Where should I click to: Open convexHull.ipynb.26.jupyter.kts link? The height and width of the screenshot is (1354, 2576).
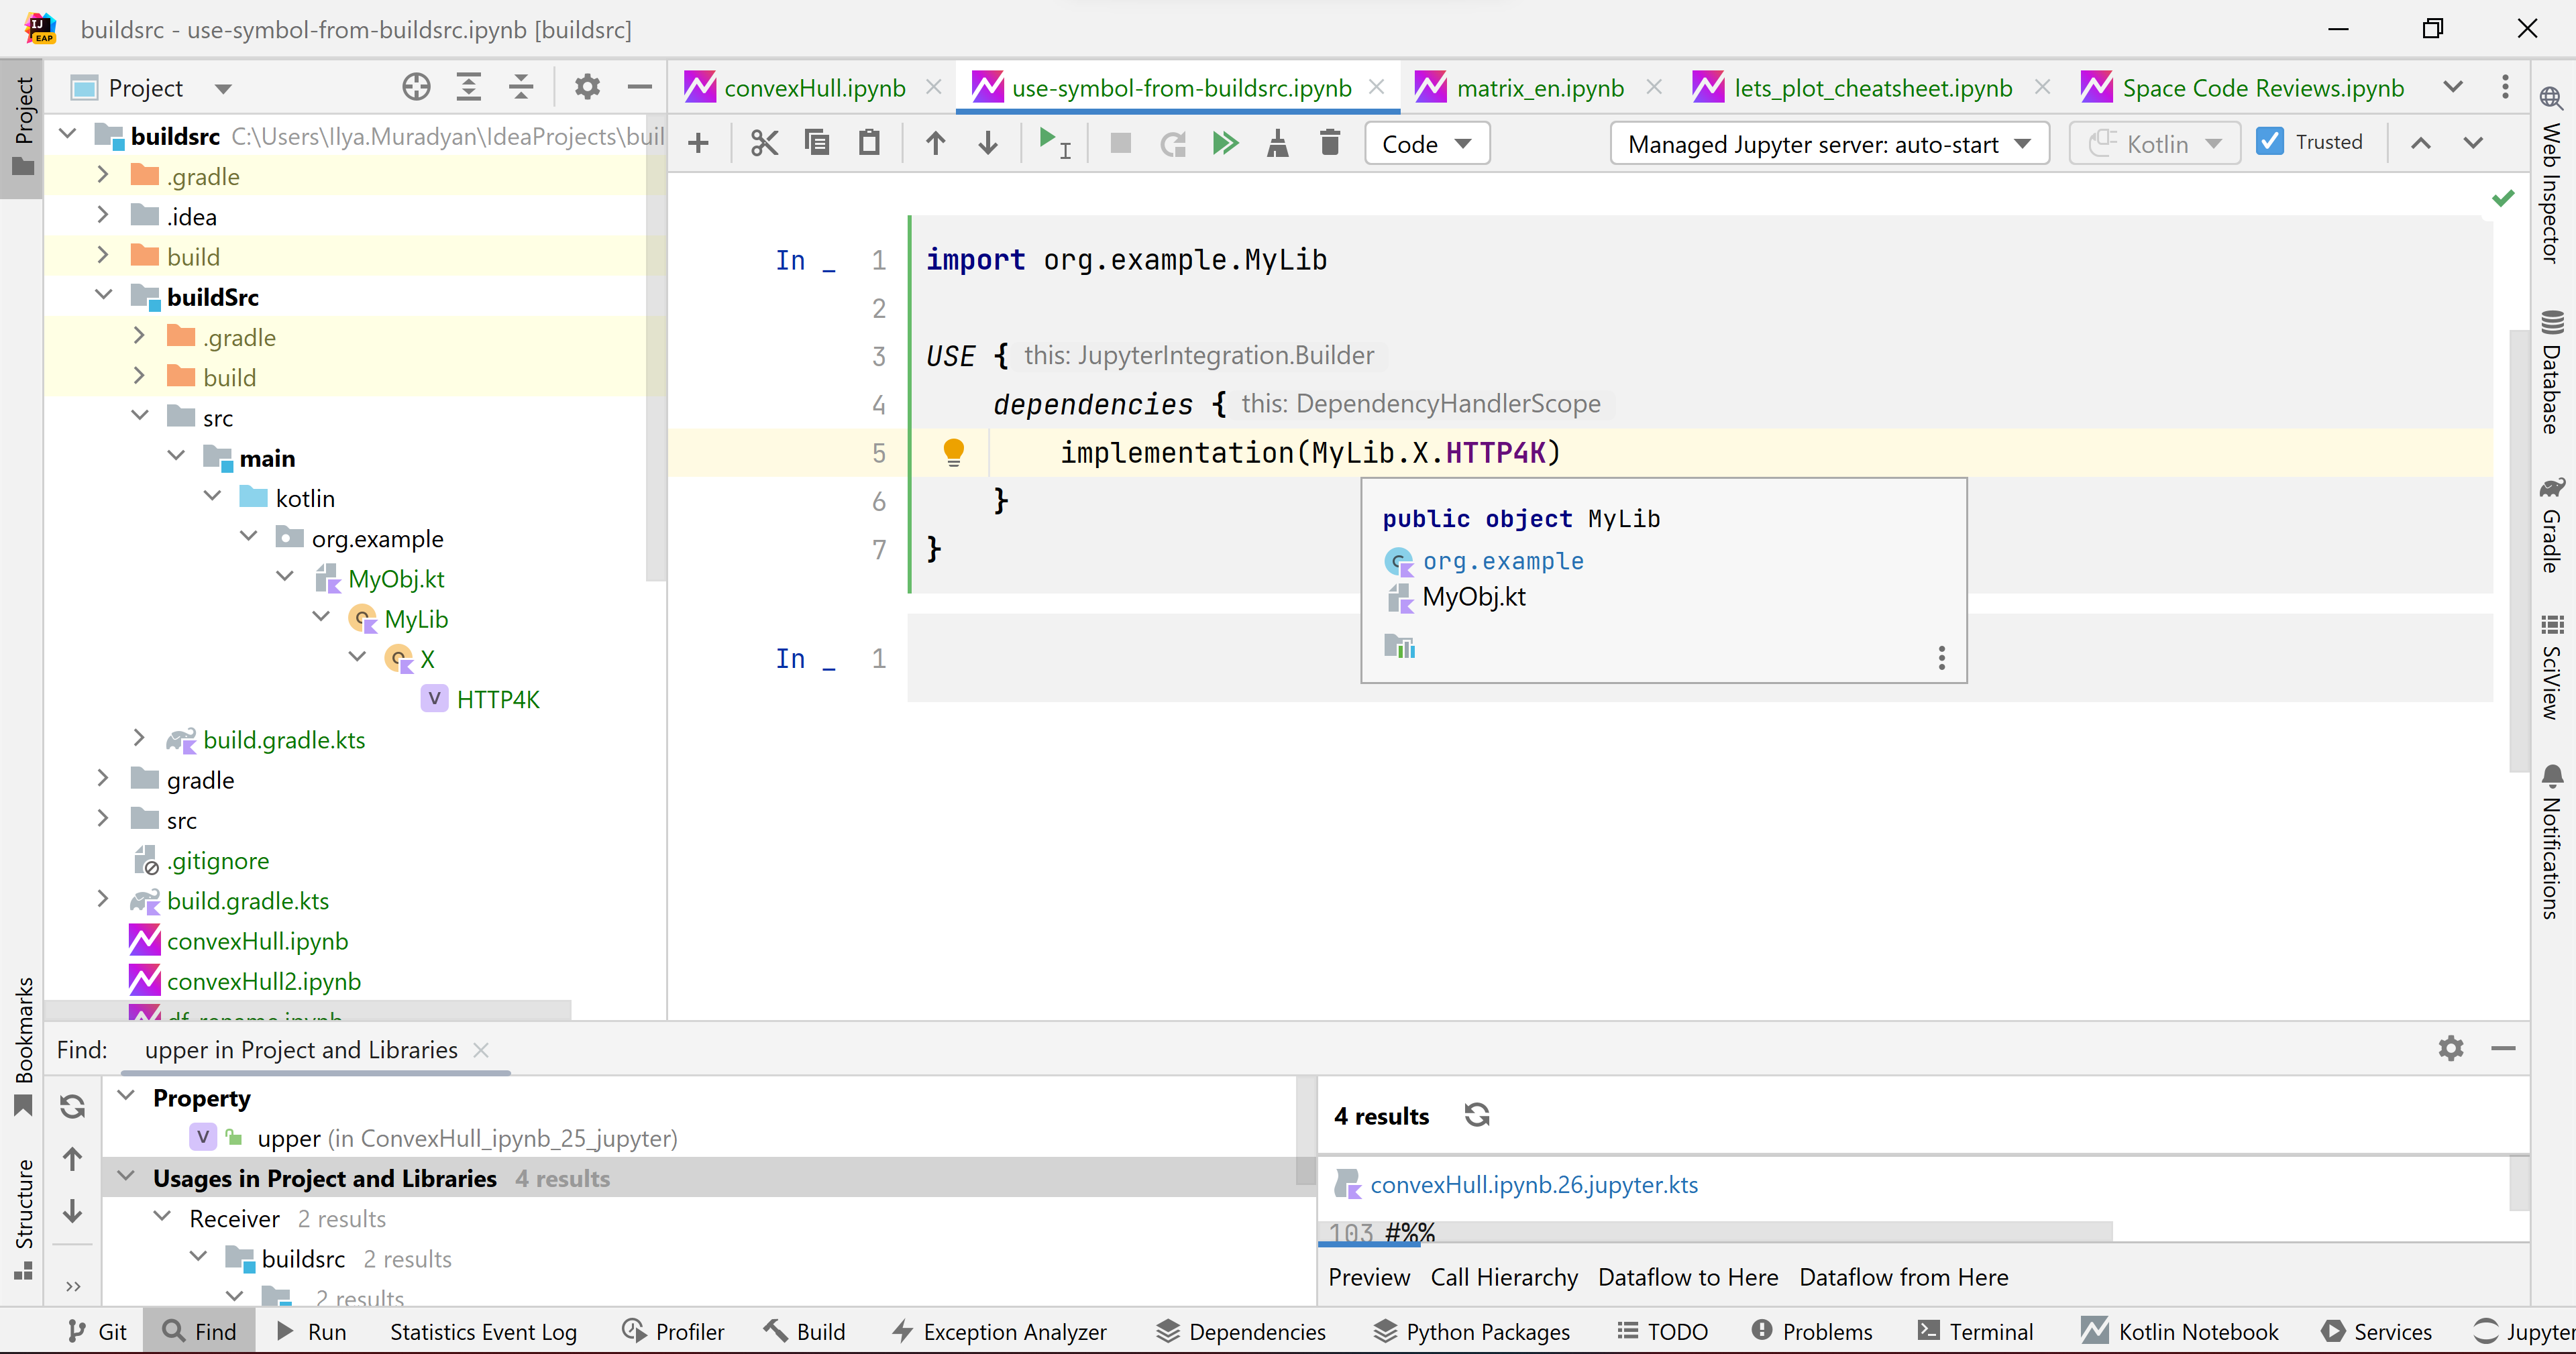tap(1534, 1184)
